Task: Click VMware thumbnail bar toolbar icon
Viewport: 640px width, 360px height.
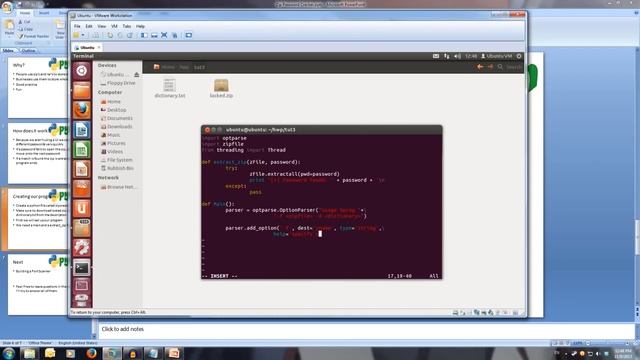Action: click(154, 35)
